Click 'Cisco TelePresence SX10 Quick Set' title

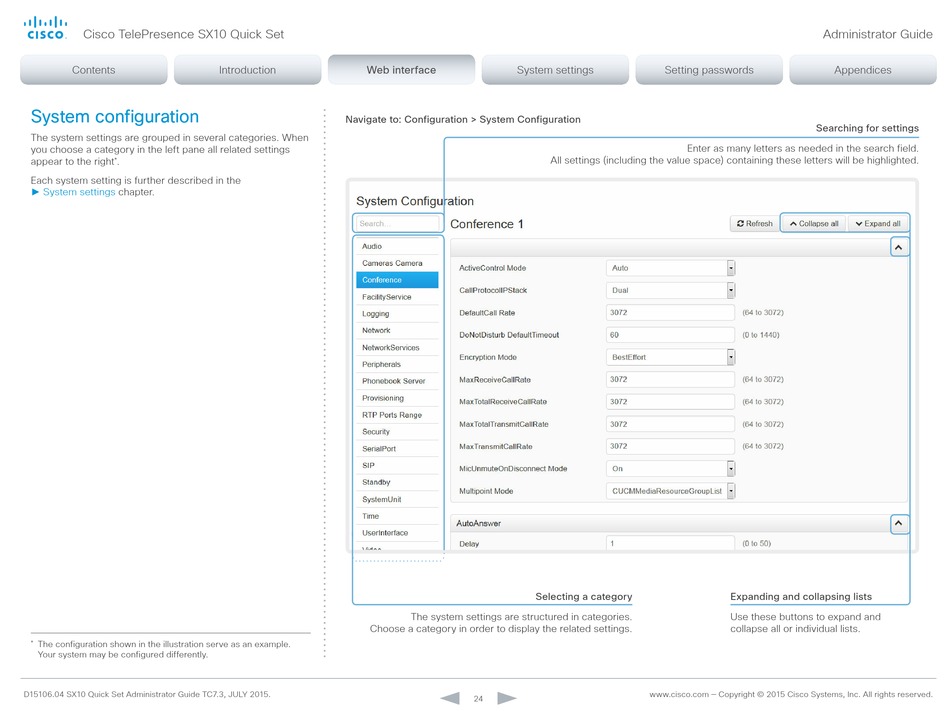184,35
